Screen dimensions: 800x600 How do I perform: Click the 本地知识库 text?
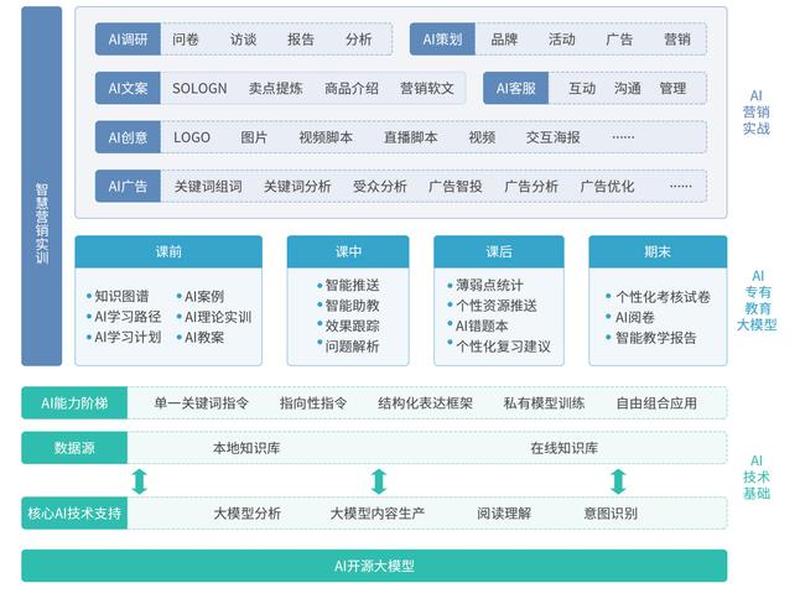[x=247, y=448]
